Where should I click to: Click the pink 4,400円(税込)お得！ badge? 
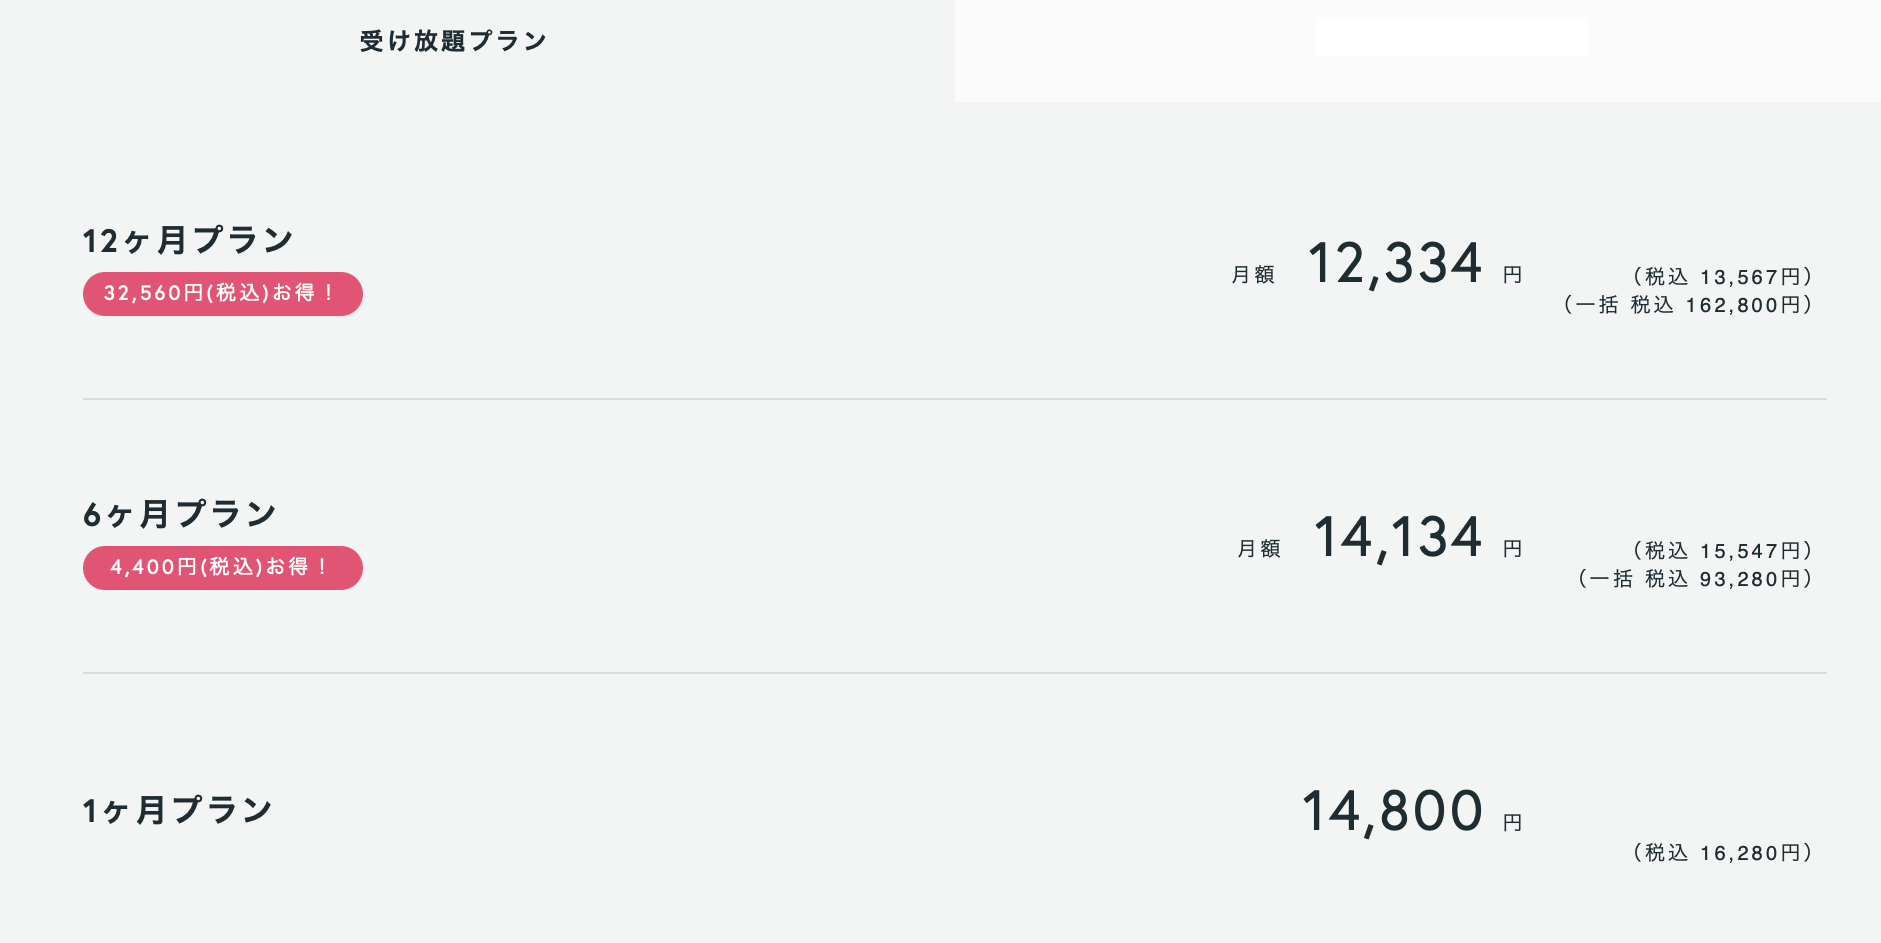(x=223, y=568)
